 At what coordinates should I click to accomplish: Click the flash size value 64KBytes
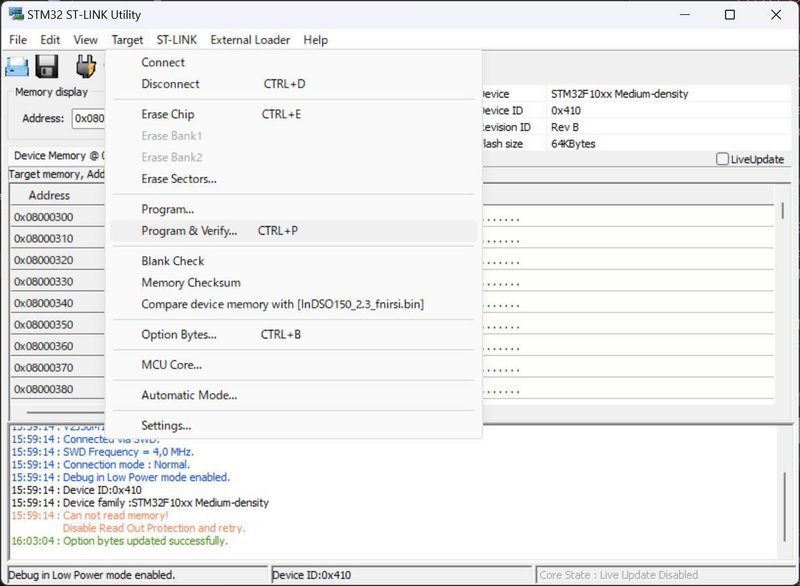(x=573, y=144)
